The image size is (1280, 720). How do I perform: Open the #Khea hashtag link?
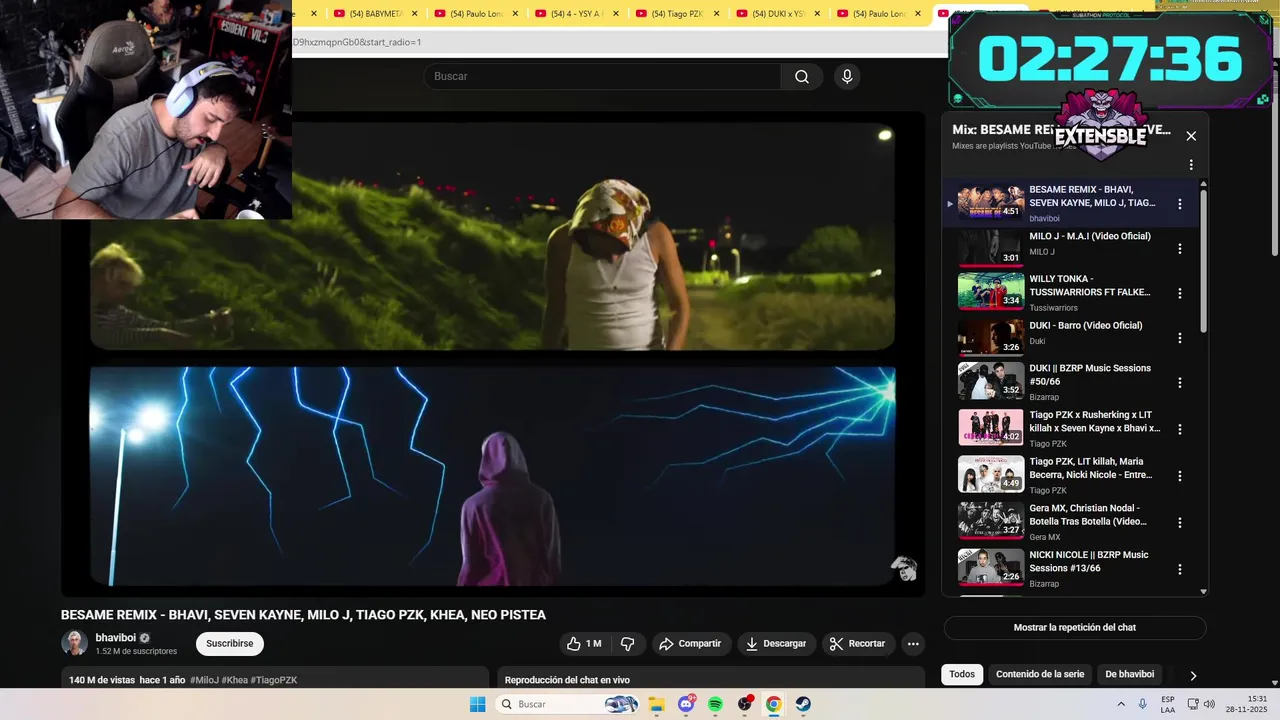tap(235, 680)
